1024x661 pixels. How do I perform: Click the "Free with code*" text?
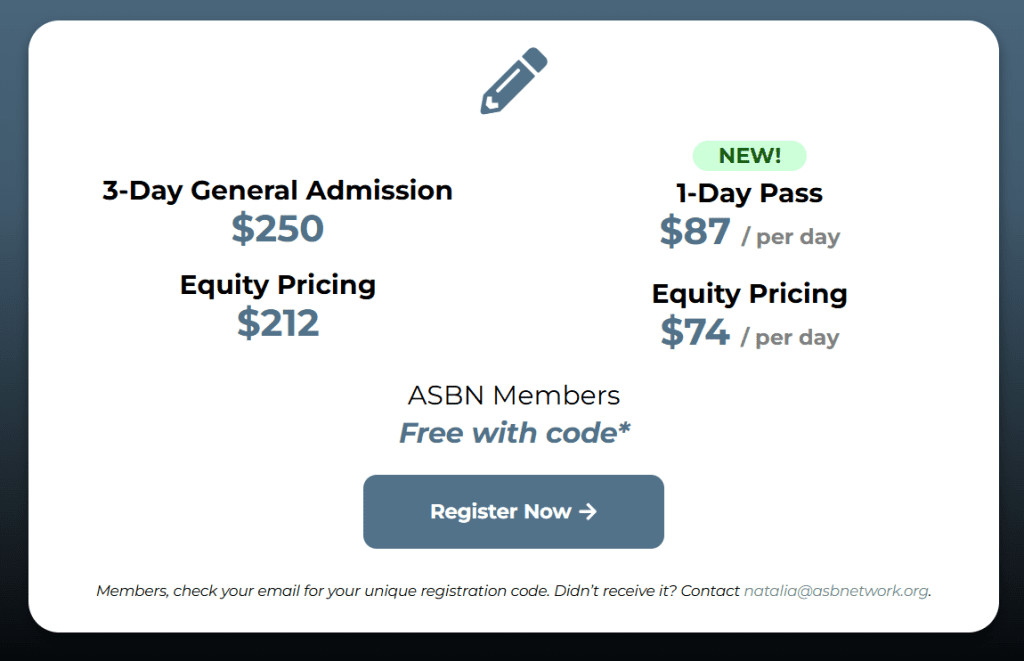pyautogui.click(x=514, y=433)
